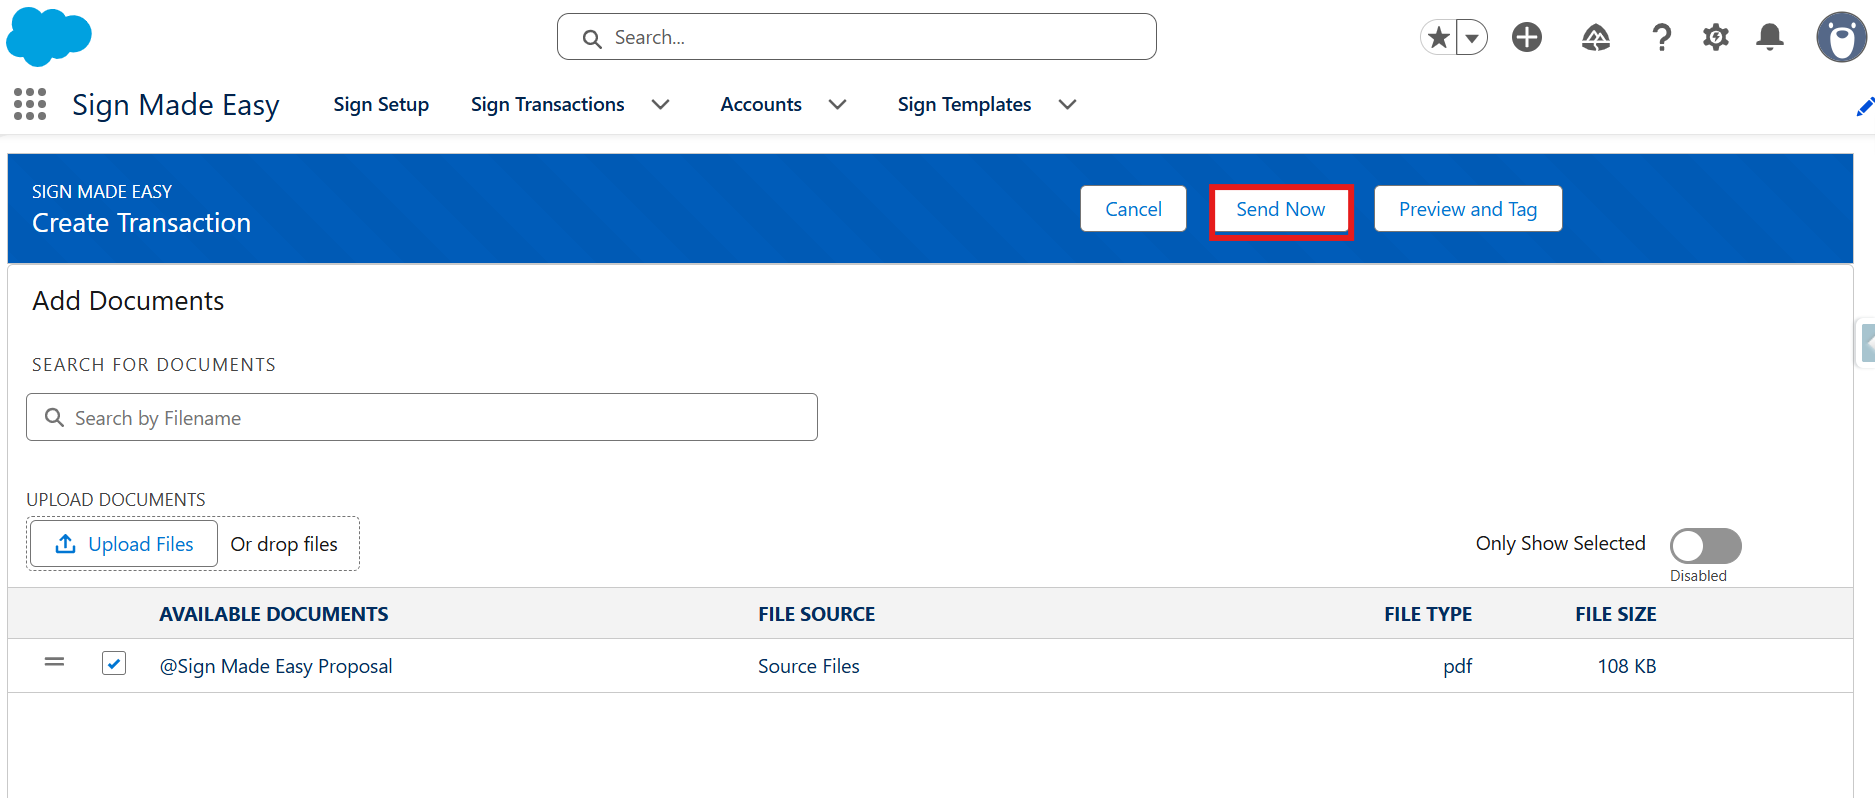Expand the Accounts dropdown chevron

(837, 104)
